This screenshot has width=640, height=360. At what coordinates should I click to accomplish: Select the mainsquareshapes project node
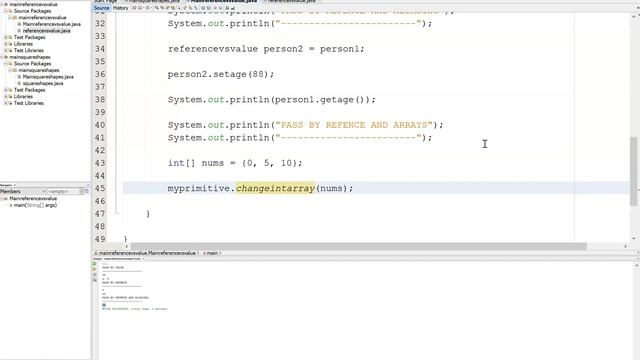(x=30, y=57)
